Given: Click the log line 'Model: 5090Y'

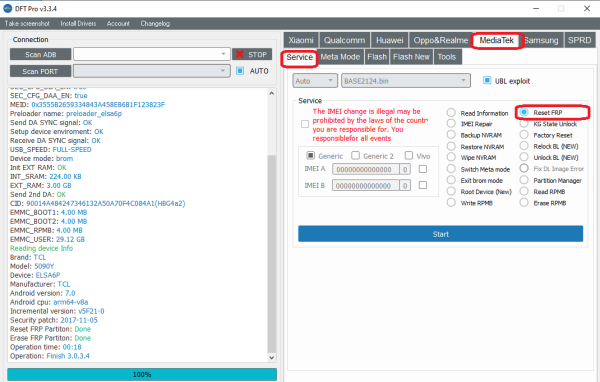Looking at the screenshot, I should click(32, 266).
